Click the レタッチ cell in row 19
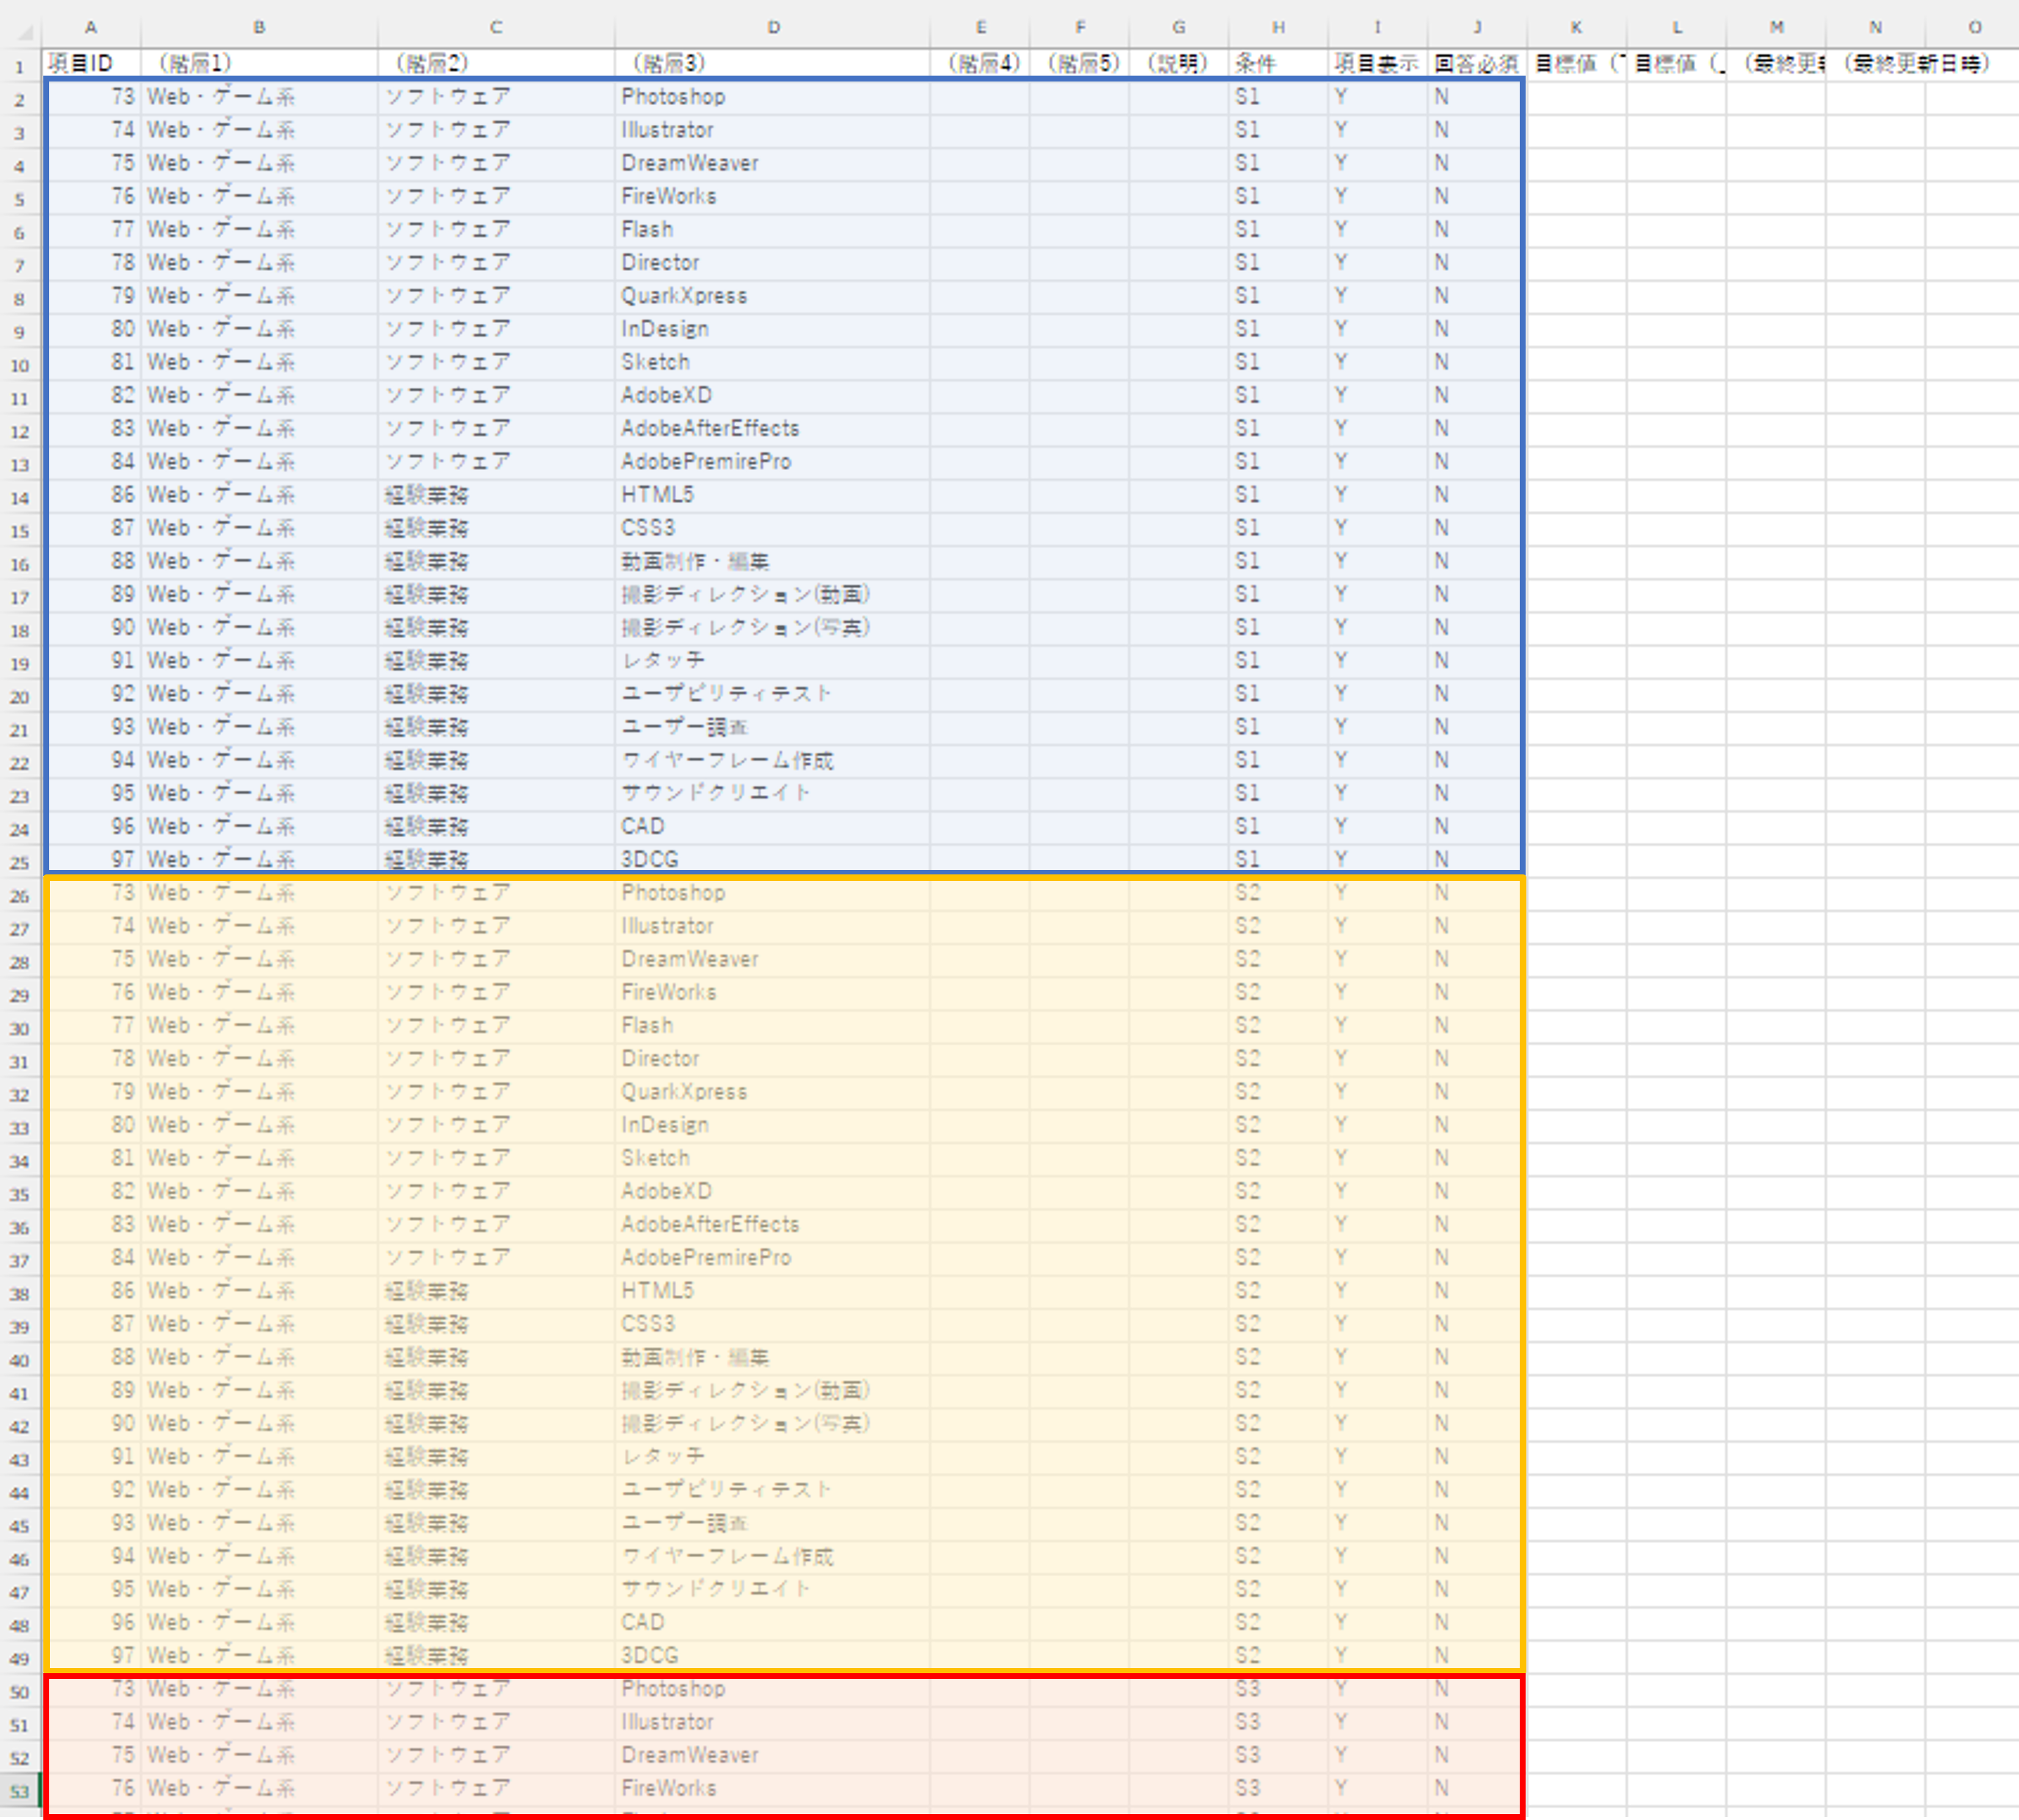Viewport: 2019px width, 1820px height. coord(773,661)
